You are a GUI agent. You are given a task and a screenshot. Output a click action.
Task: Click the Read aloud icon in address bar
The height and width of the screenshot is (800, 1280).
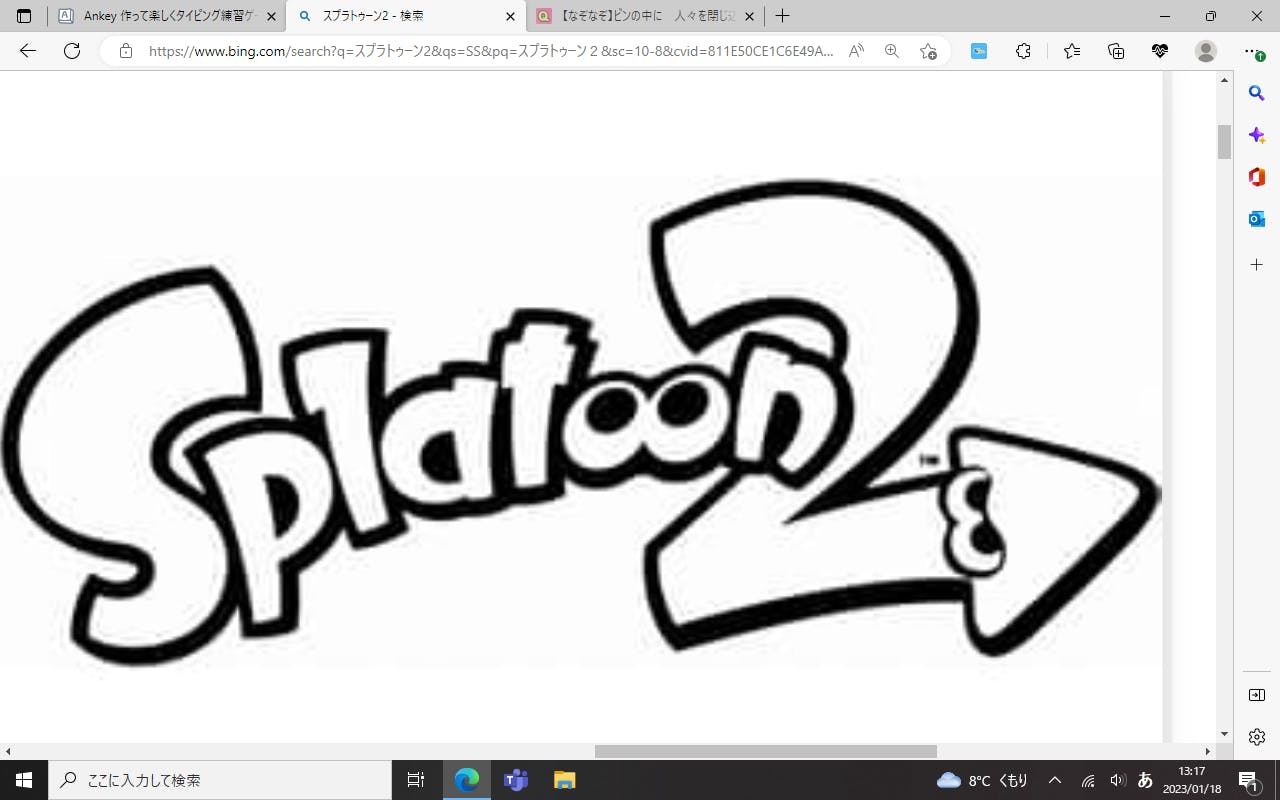point(856,51)
